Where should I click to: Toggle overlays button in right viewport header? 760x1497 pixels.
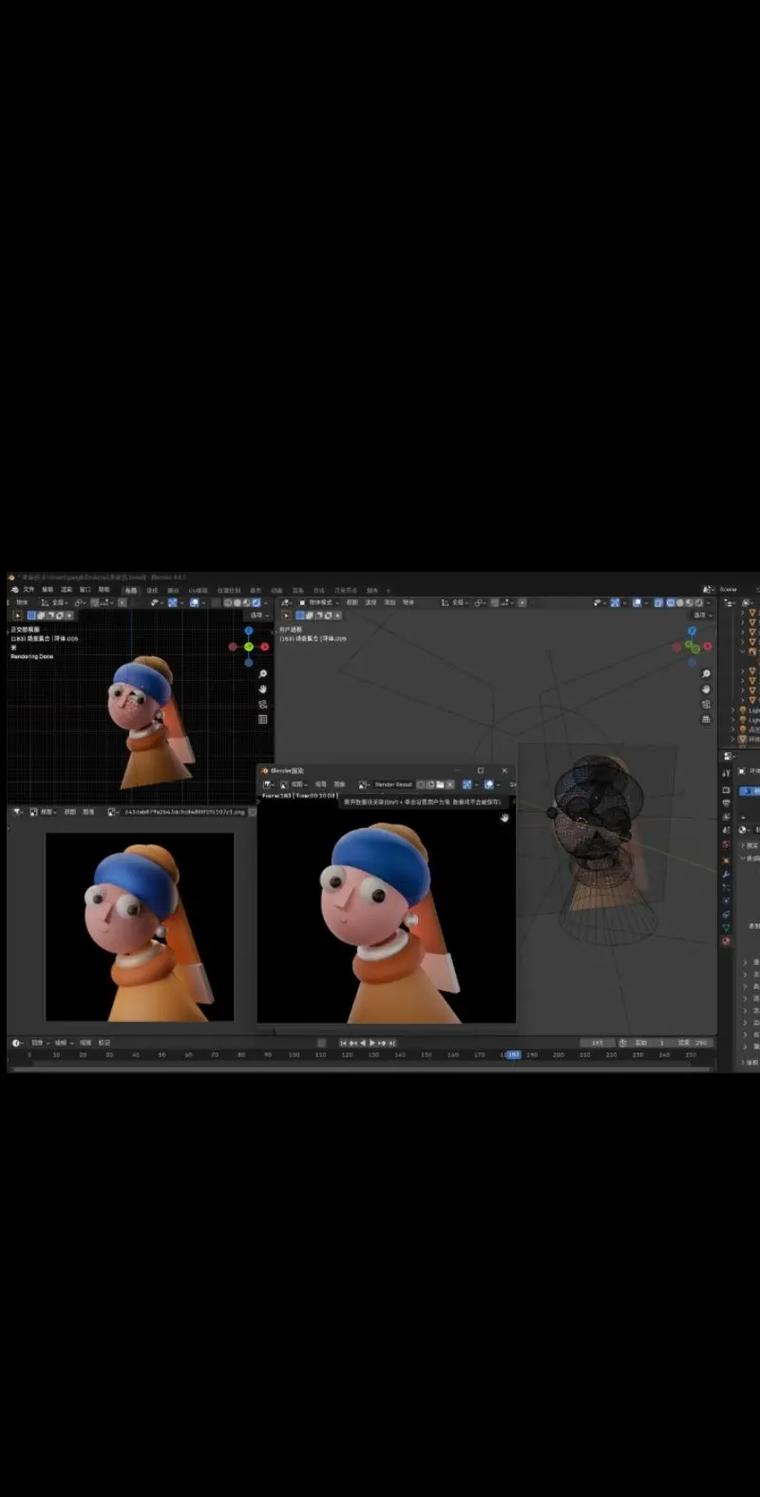click(x=637, y=602)
